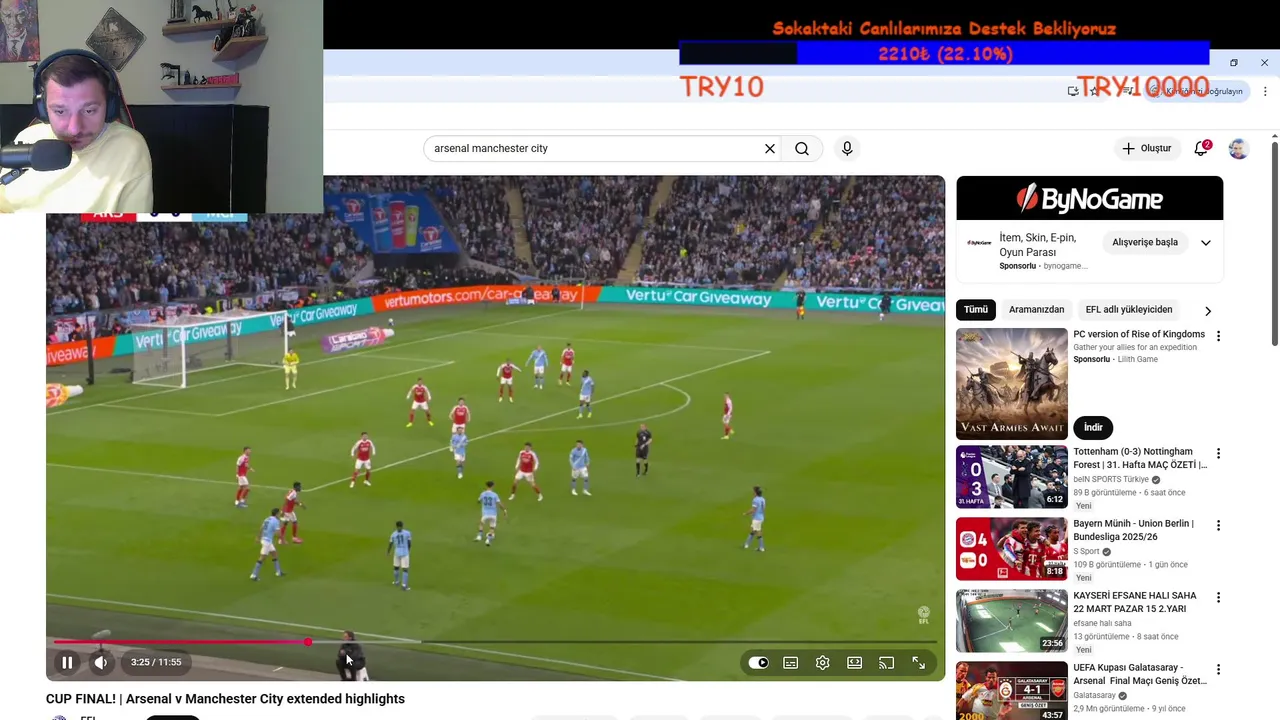
Task: Switch to theater mode view
Action: tap(854, 662)
